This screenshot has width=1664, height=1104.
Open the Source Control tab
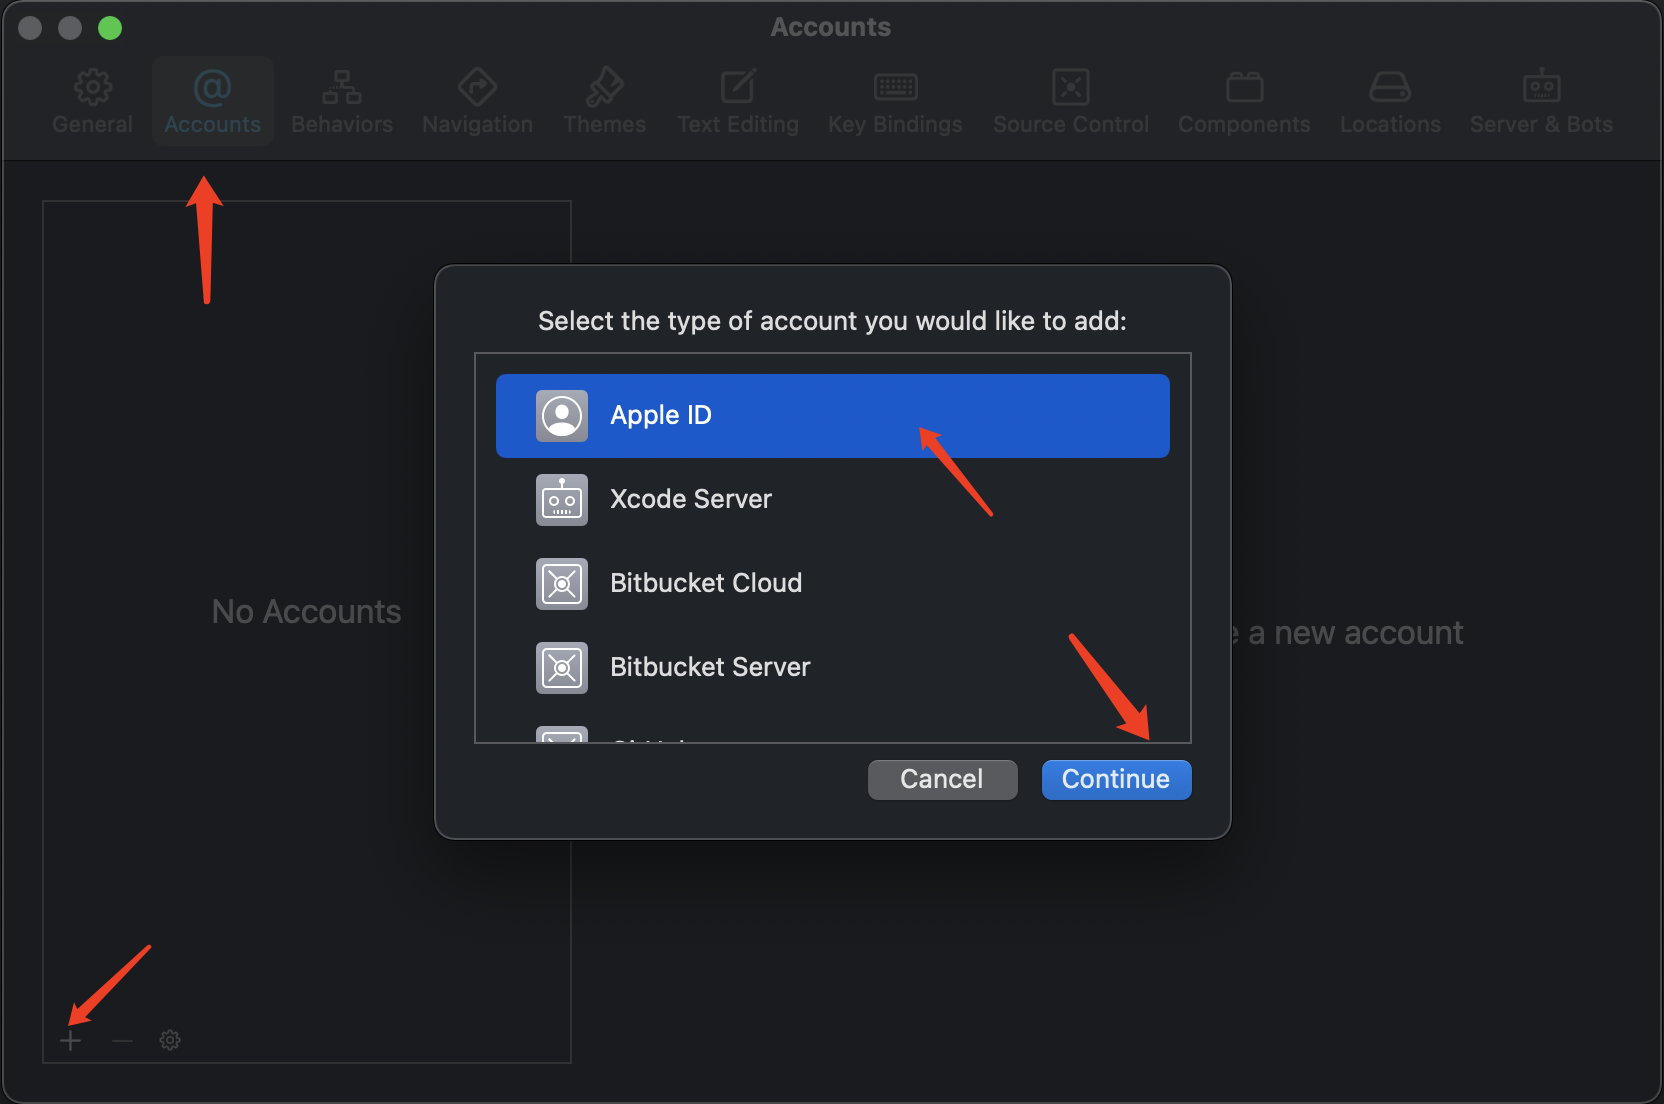tap(1071, 102)
